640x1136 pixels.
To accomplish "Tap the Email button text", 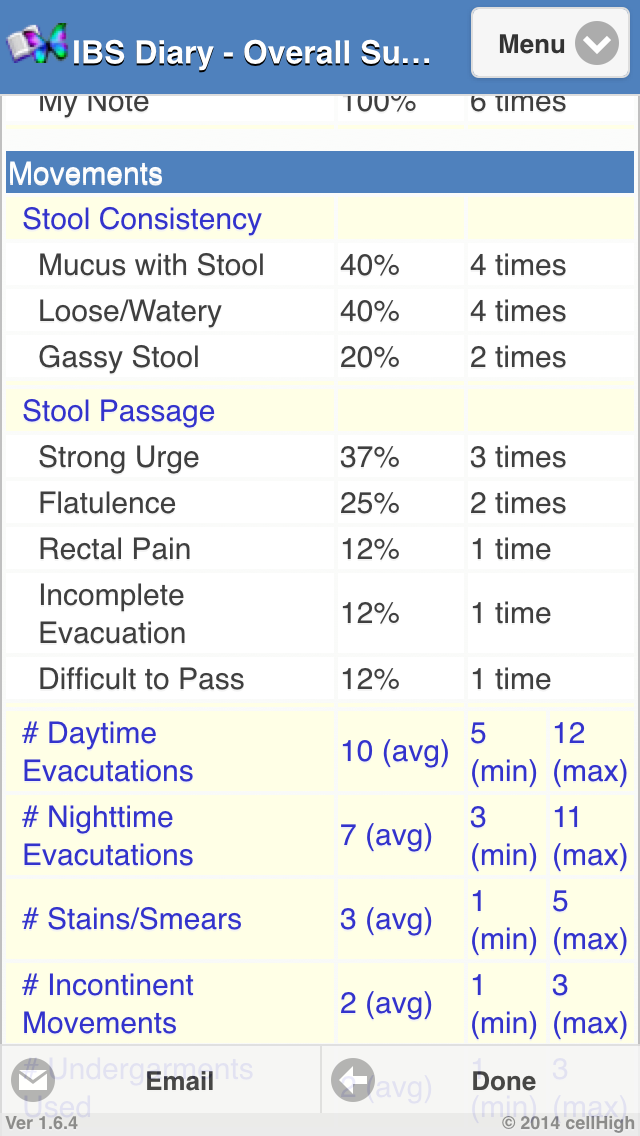I will click(180, 1081).
